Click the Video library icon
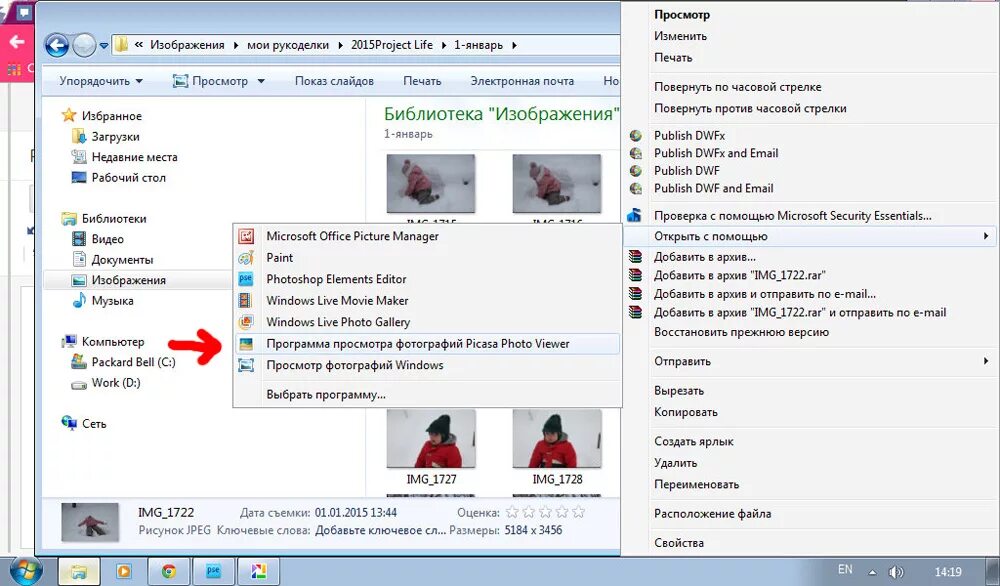 coord(79,239)
